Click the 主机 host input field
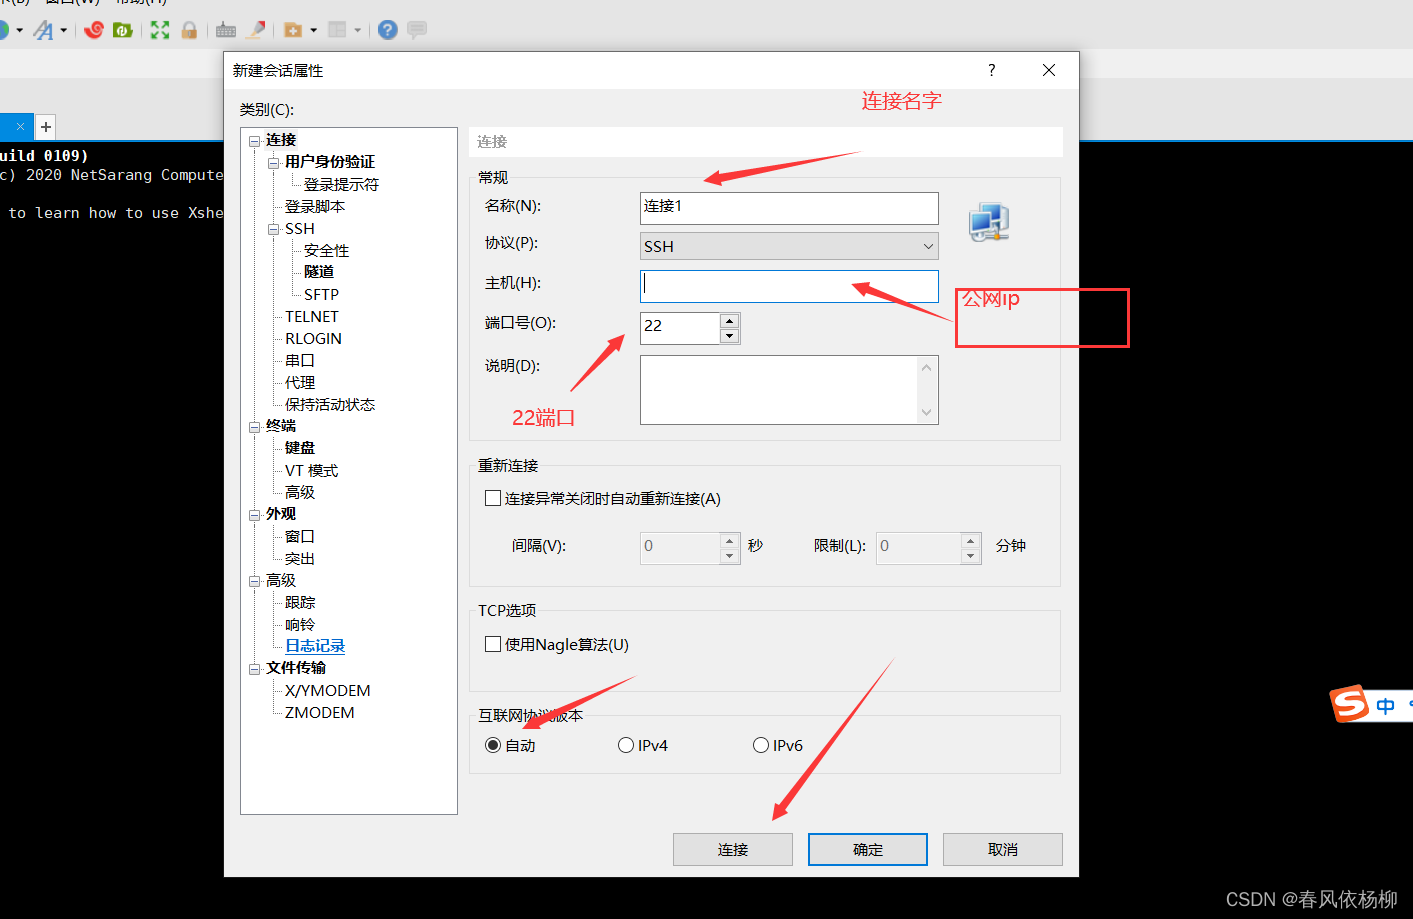 [789, 286]
